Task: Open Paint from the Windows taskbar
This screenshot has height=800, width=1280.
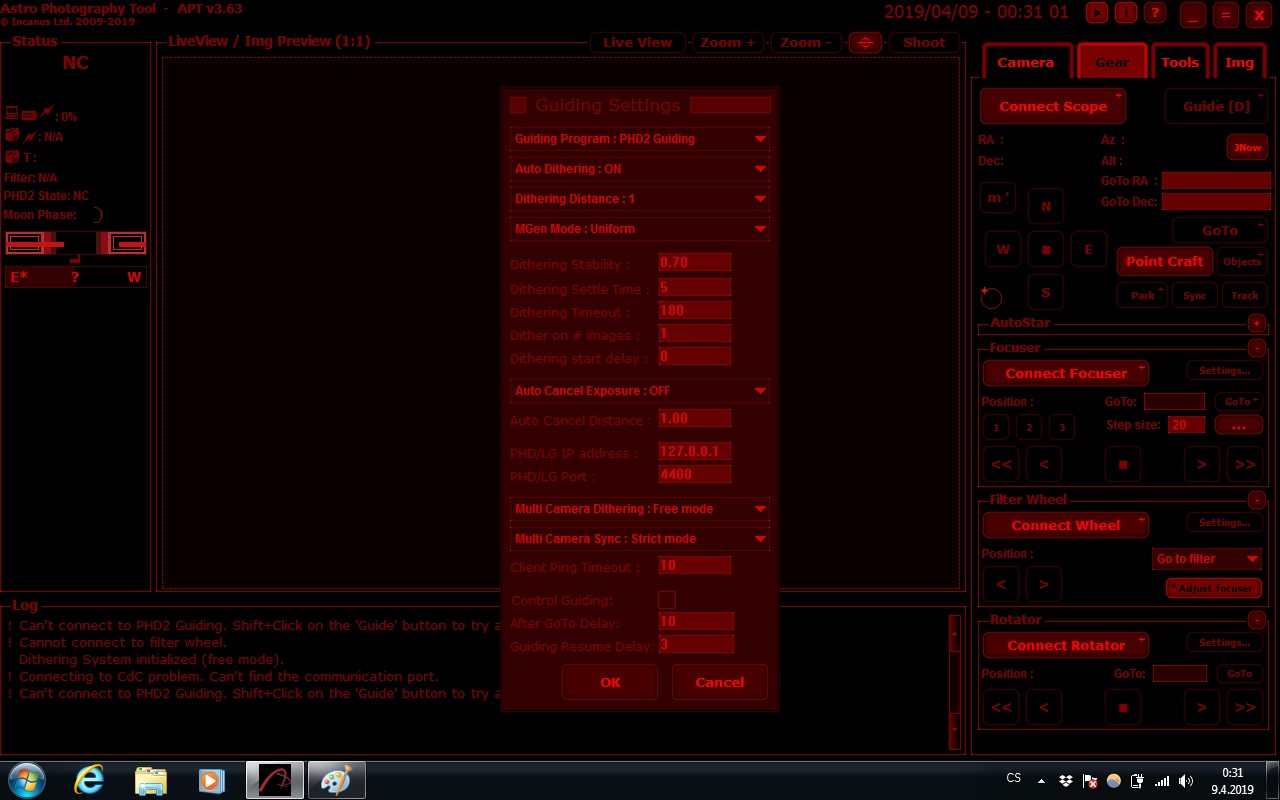Action: pos(336,779)
